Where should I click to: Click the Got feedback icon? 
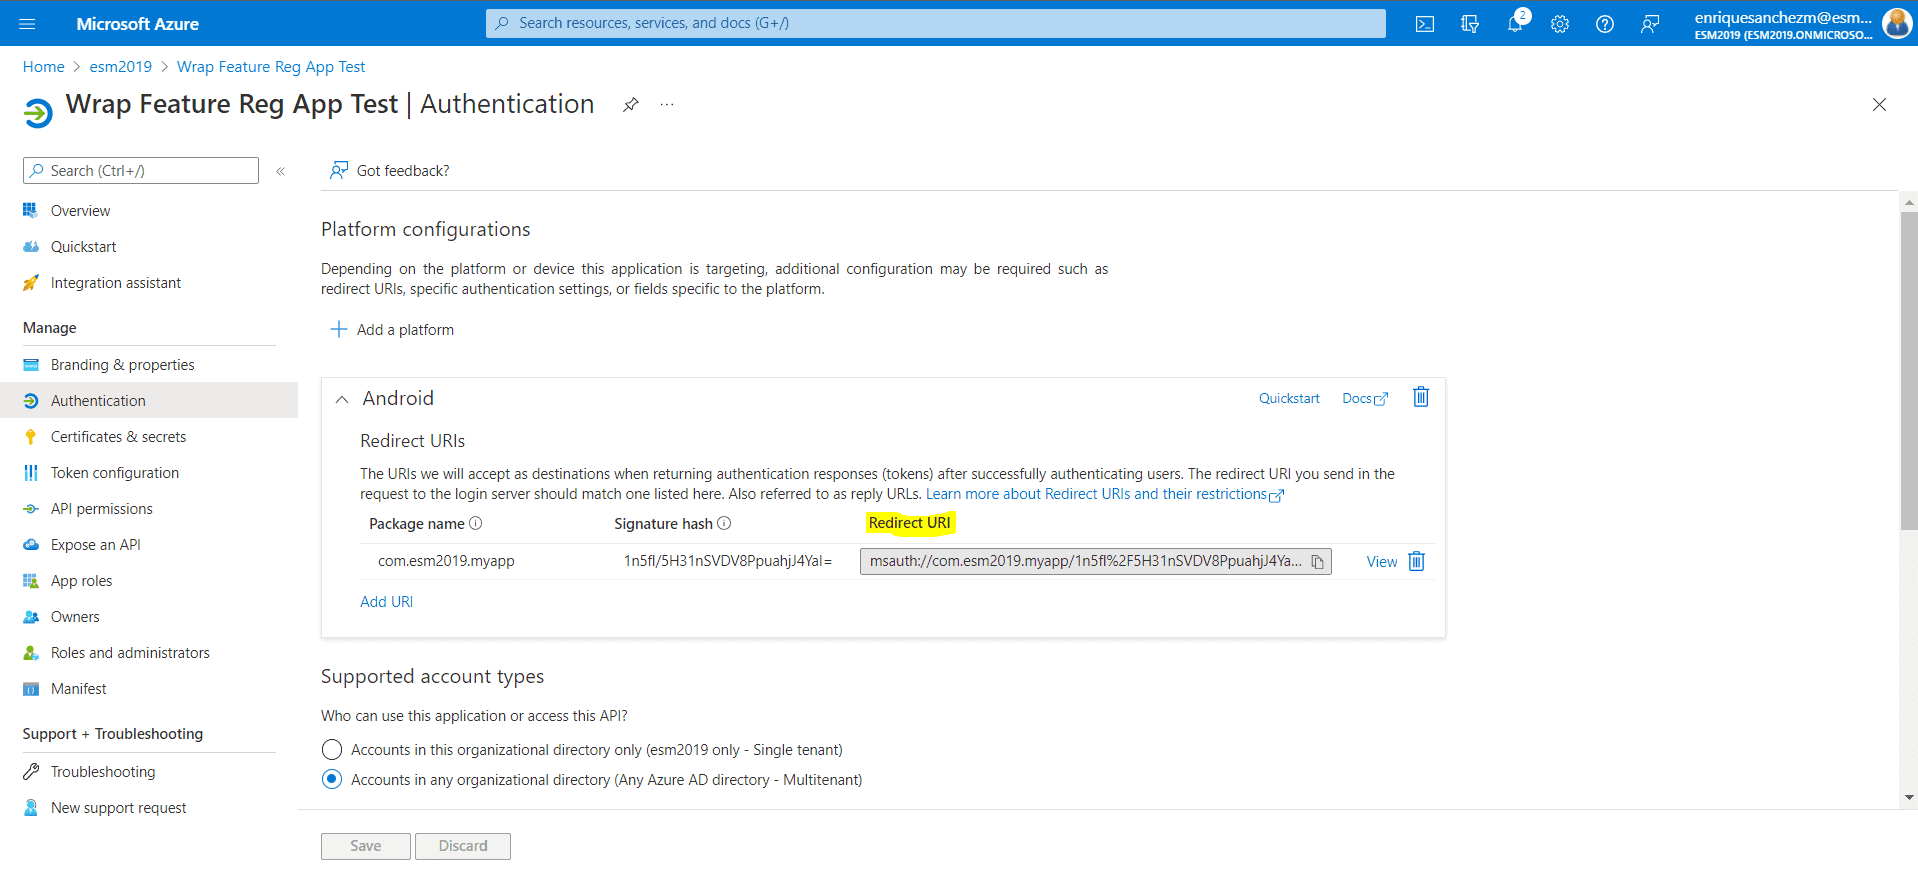pos(339,170)
